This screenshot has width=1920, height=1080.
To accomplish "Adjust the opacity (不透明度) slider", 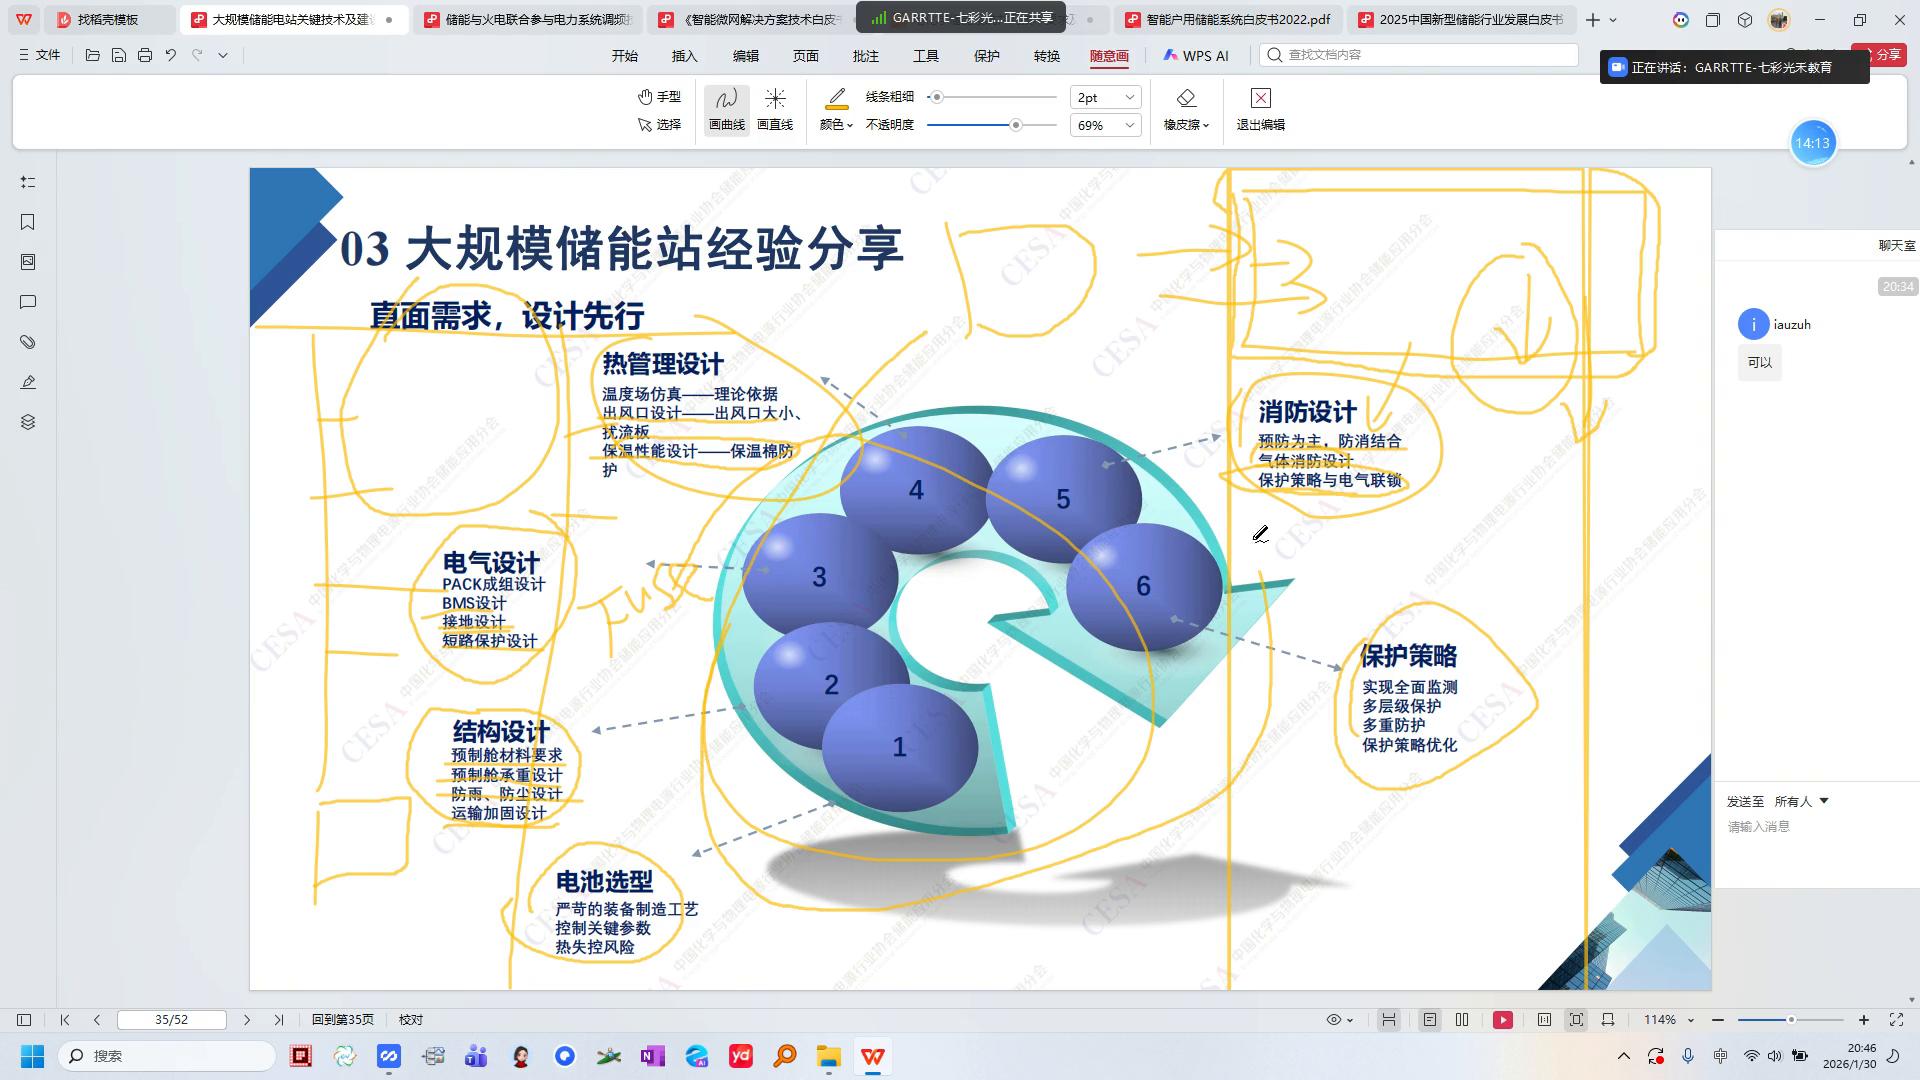I will tap(1016, 125).
